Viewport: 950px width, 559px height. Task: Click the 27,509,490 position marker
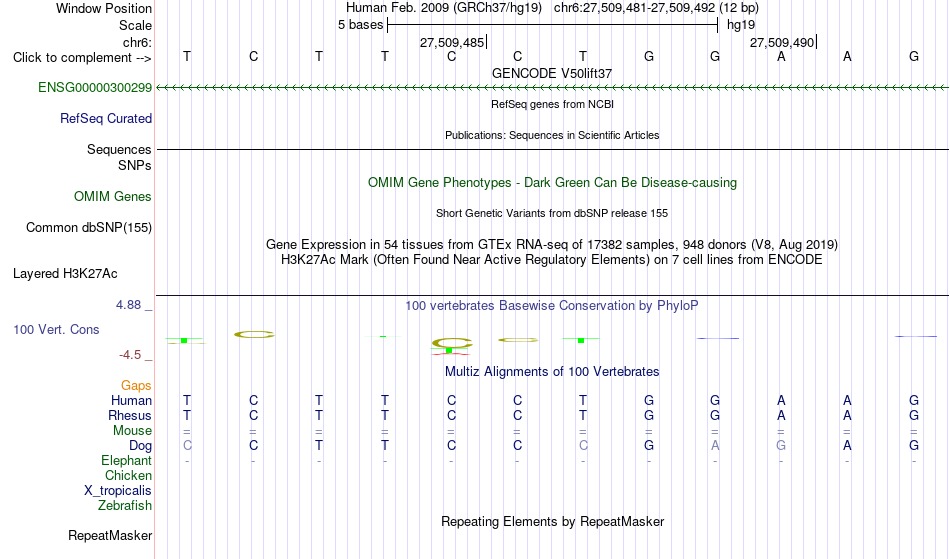tap(783, 43)
